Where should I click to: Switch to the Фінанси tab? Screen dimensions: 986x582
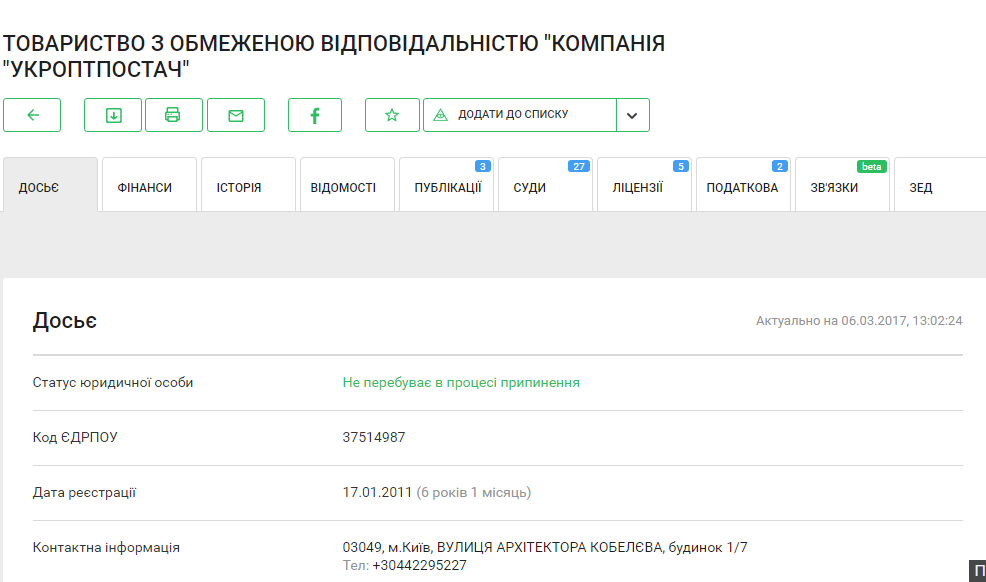click(144, 187)
